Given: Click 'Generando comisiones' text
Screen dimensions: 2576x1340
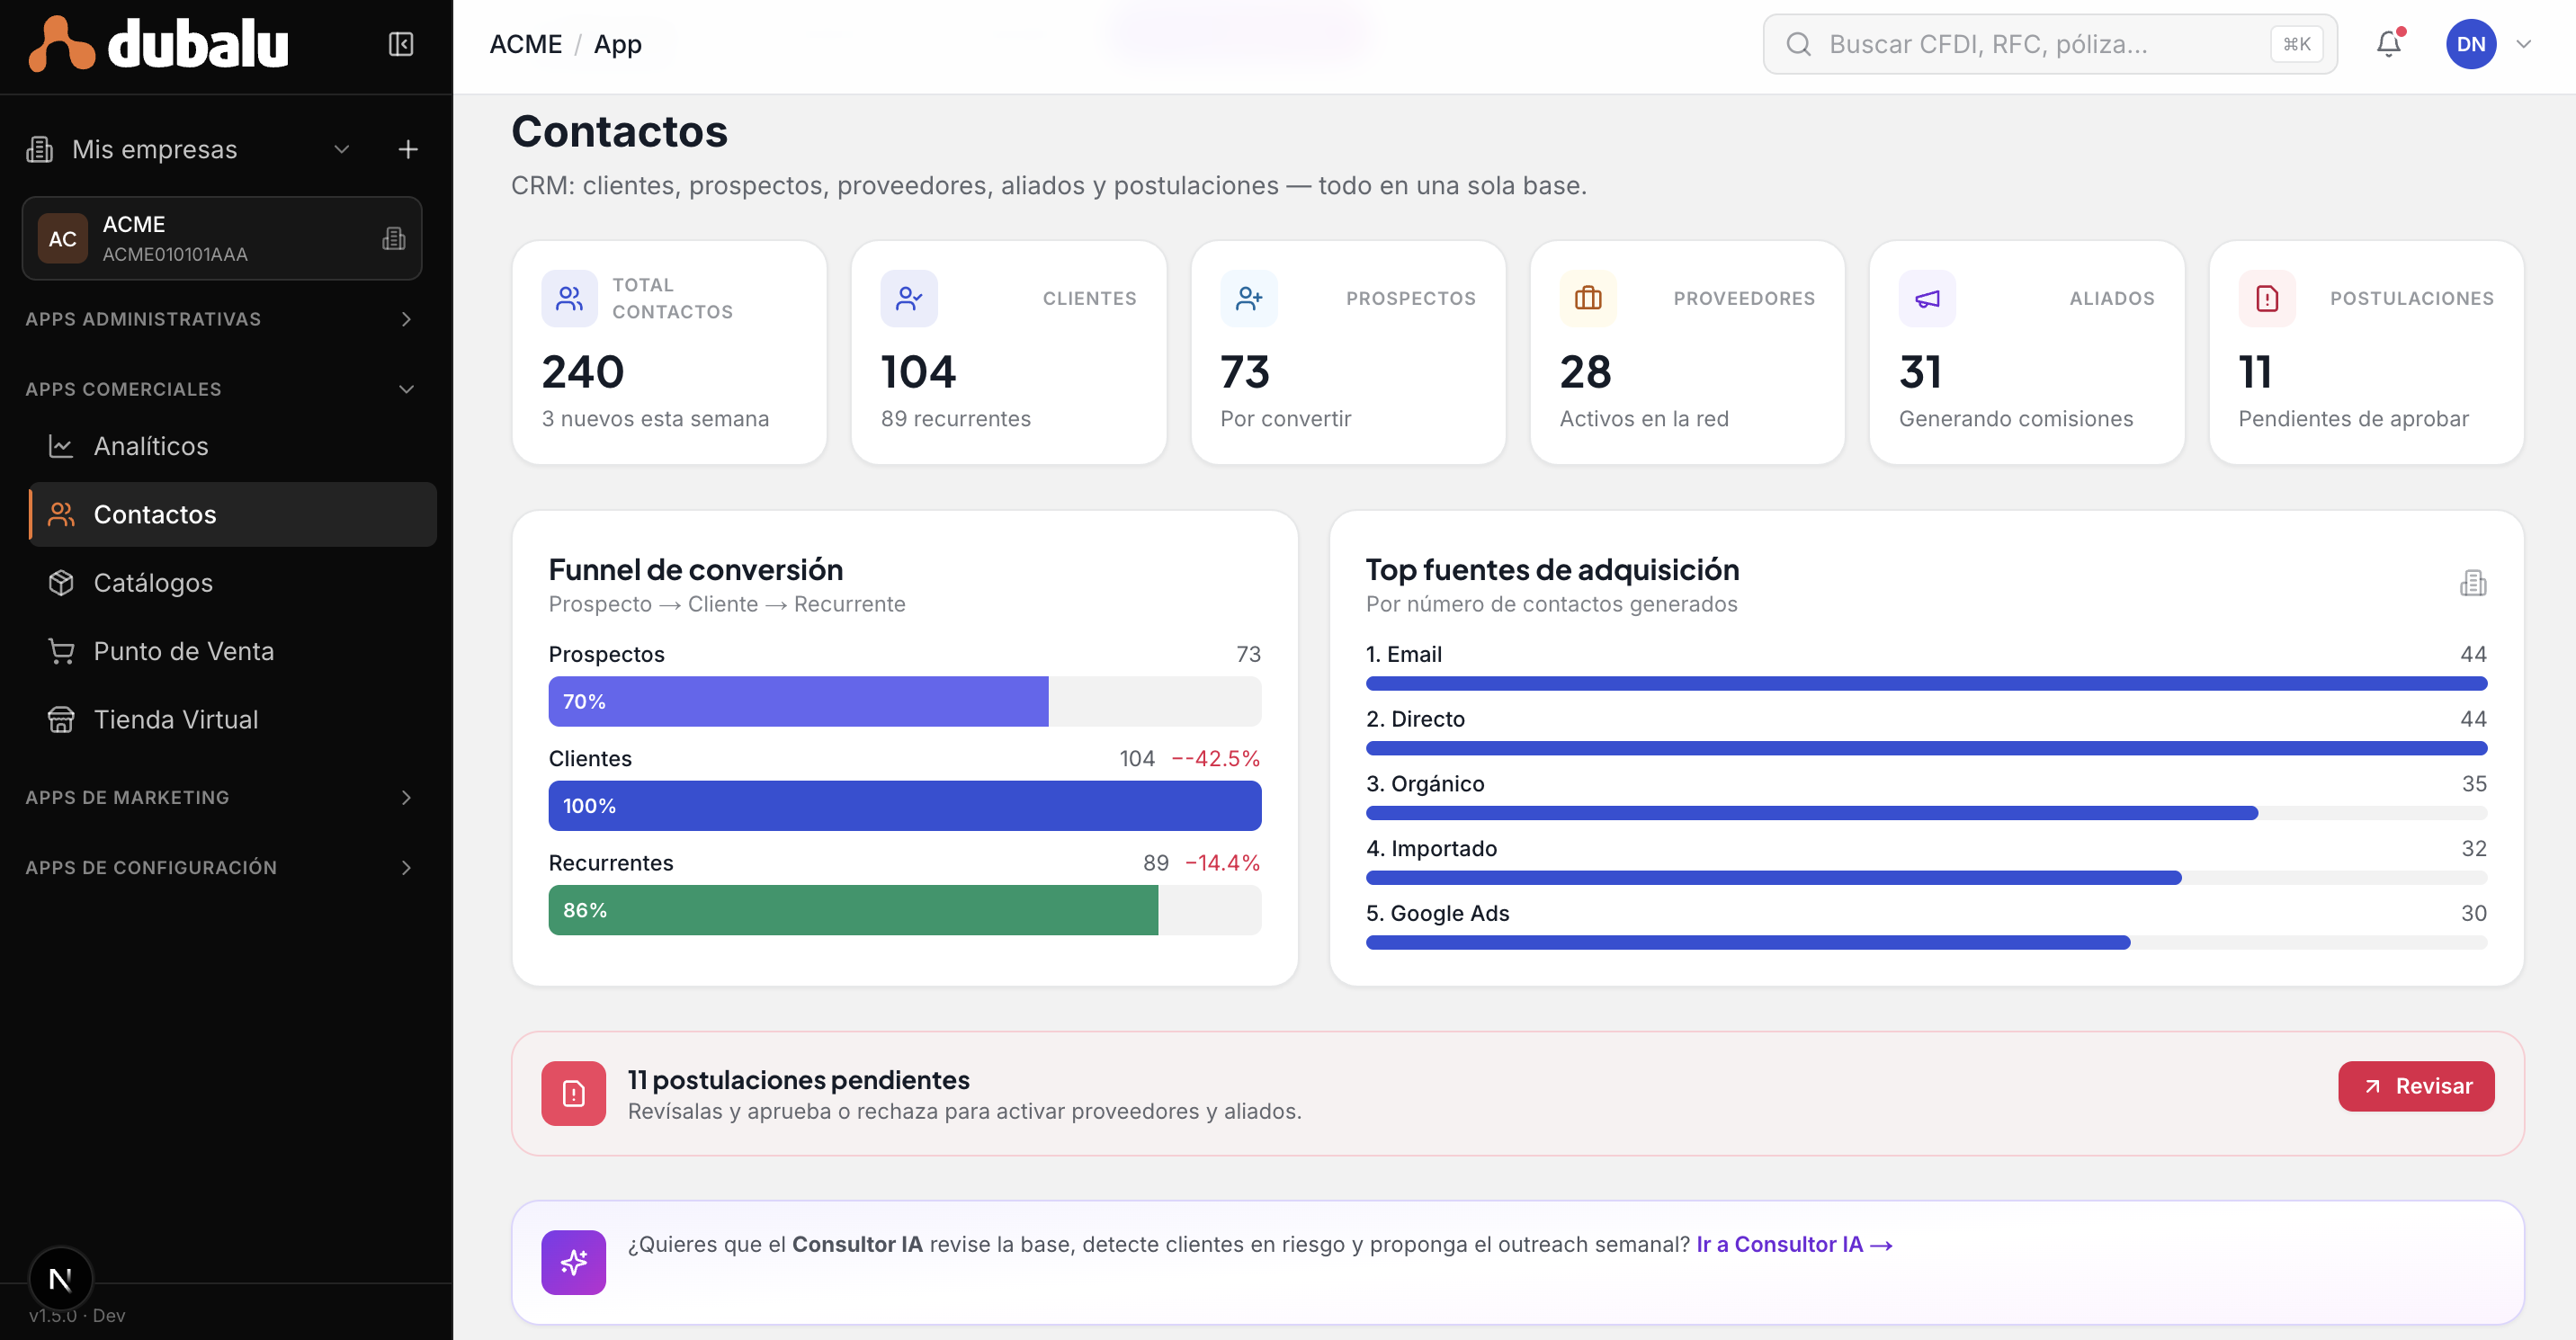Looking at the screenshot, I should tap(2016, 419).
